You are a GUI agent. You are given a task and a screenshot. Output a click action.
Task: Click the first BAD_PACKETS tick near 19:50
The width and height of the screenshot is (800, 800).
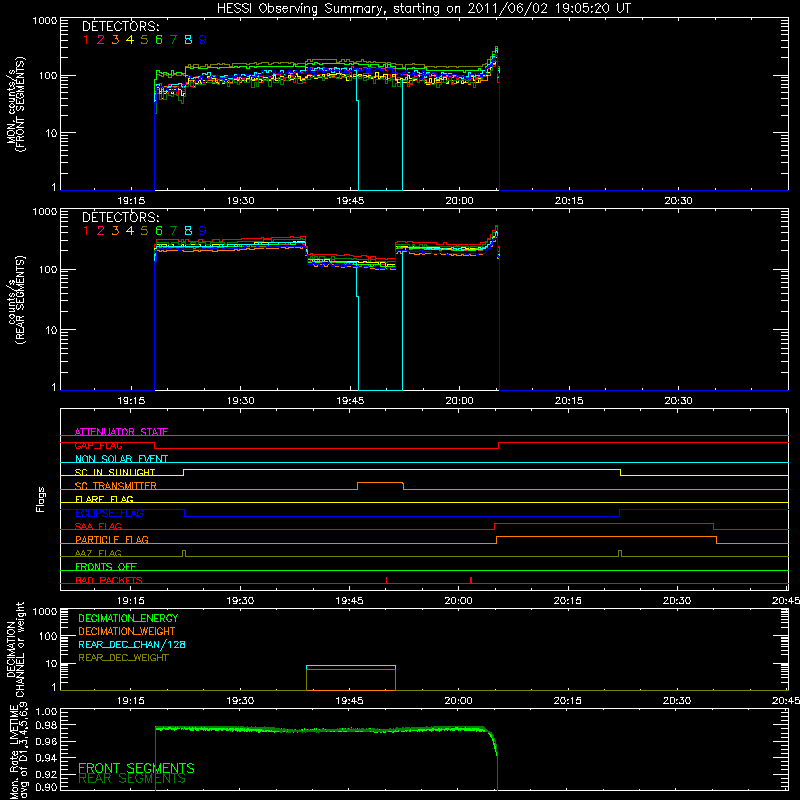click(x=386, y=580)
